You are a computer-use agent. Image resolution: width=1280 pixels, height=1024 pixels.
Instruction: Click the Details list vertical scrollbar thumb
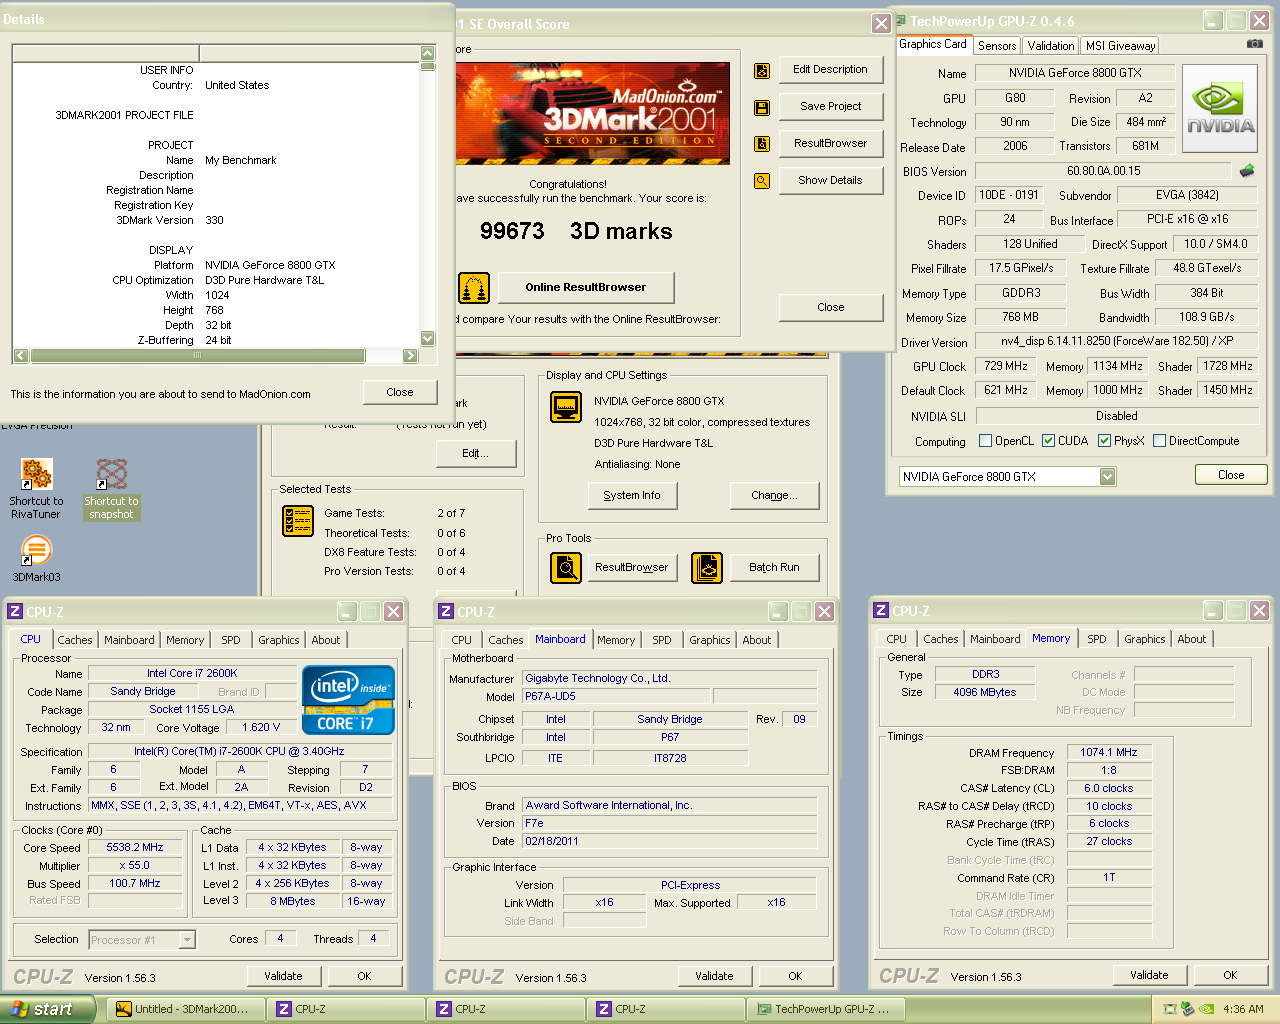point(428,67)
